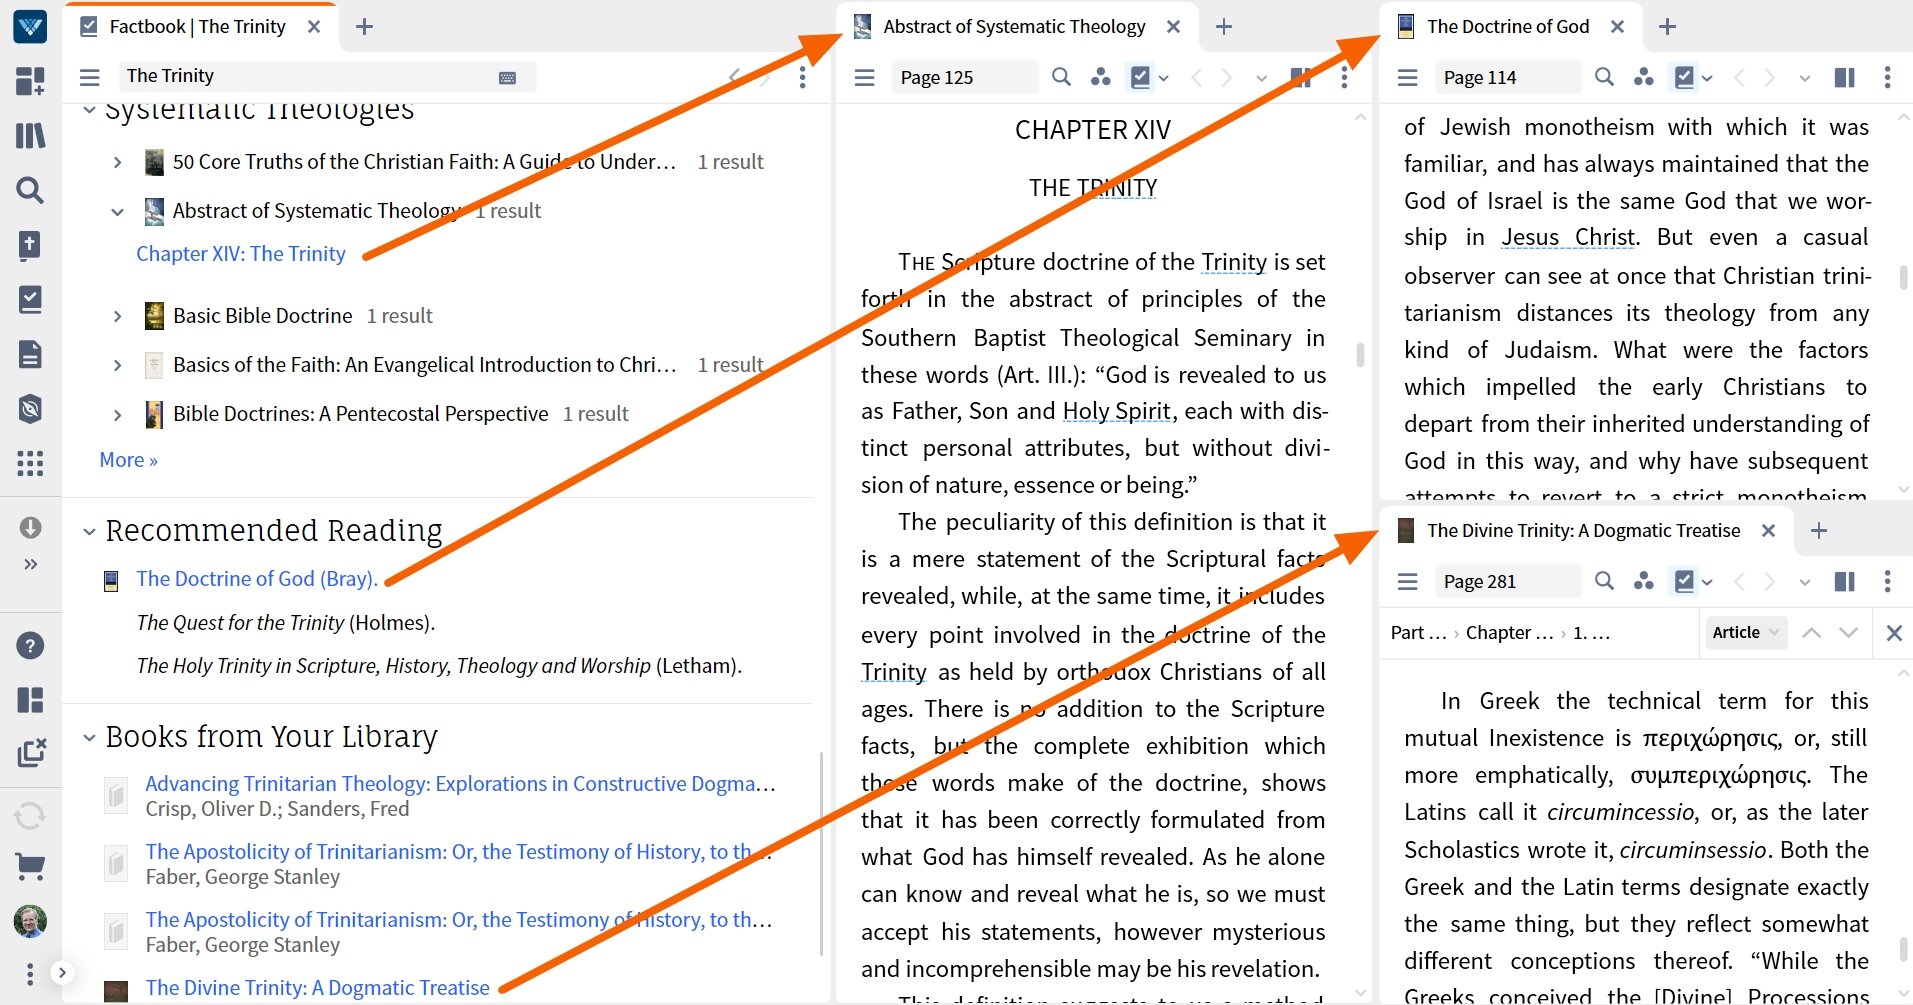Open the Layouts icon in the sidebar
The image size is (1913, 1005).
pos(30,700)
